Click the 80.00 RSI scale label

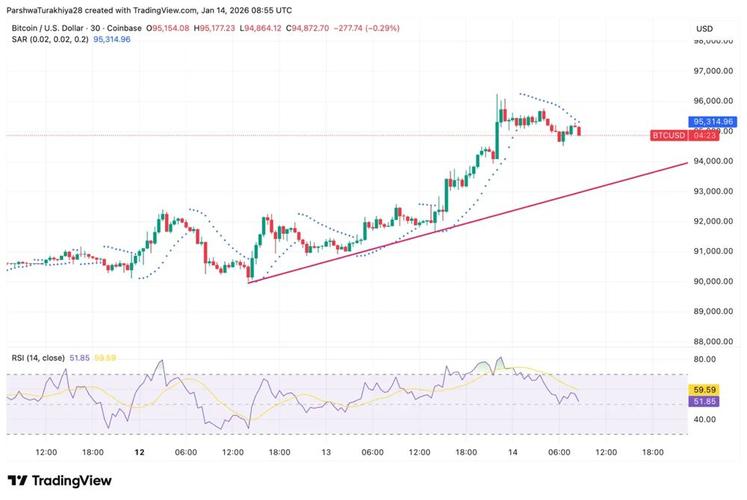704,359
